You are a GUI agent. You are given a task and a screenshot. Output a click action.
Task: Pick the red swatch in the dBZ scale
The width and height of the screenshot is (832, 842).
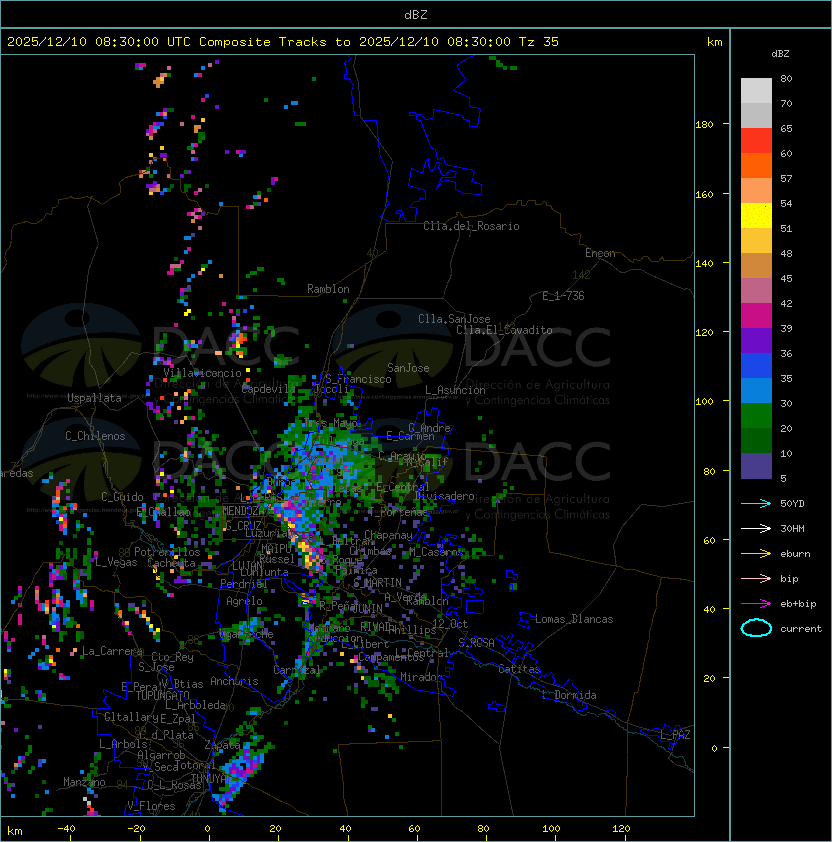pyautogui.click(x=756, y=141)
